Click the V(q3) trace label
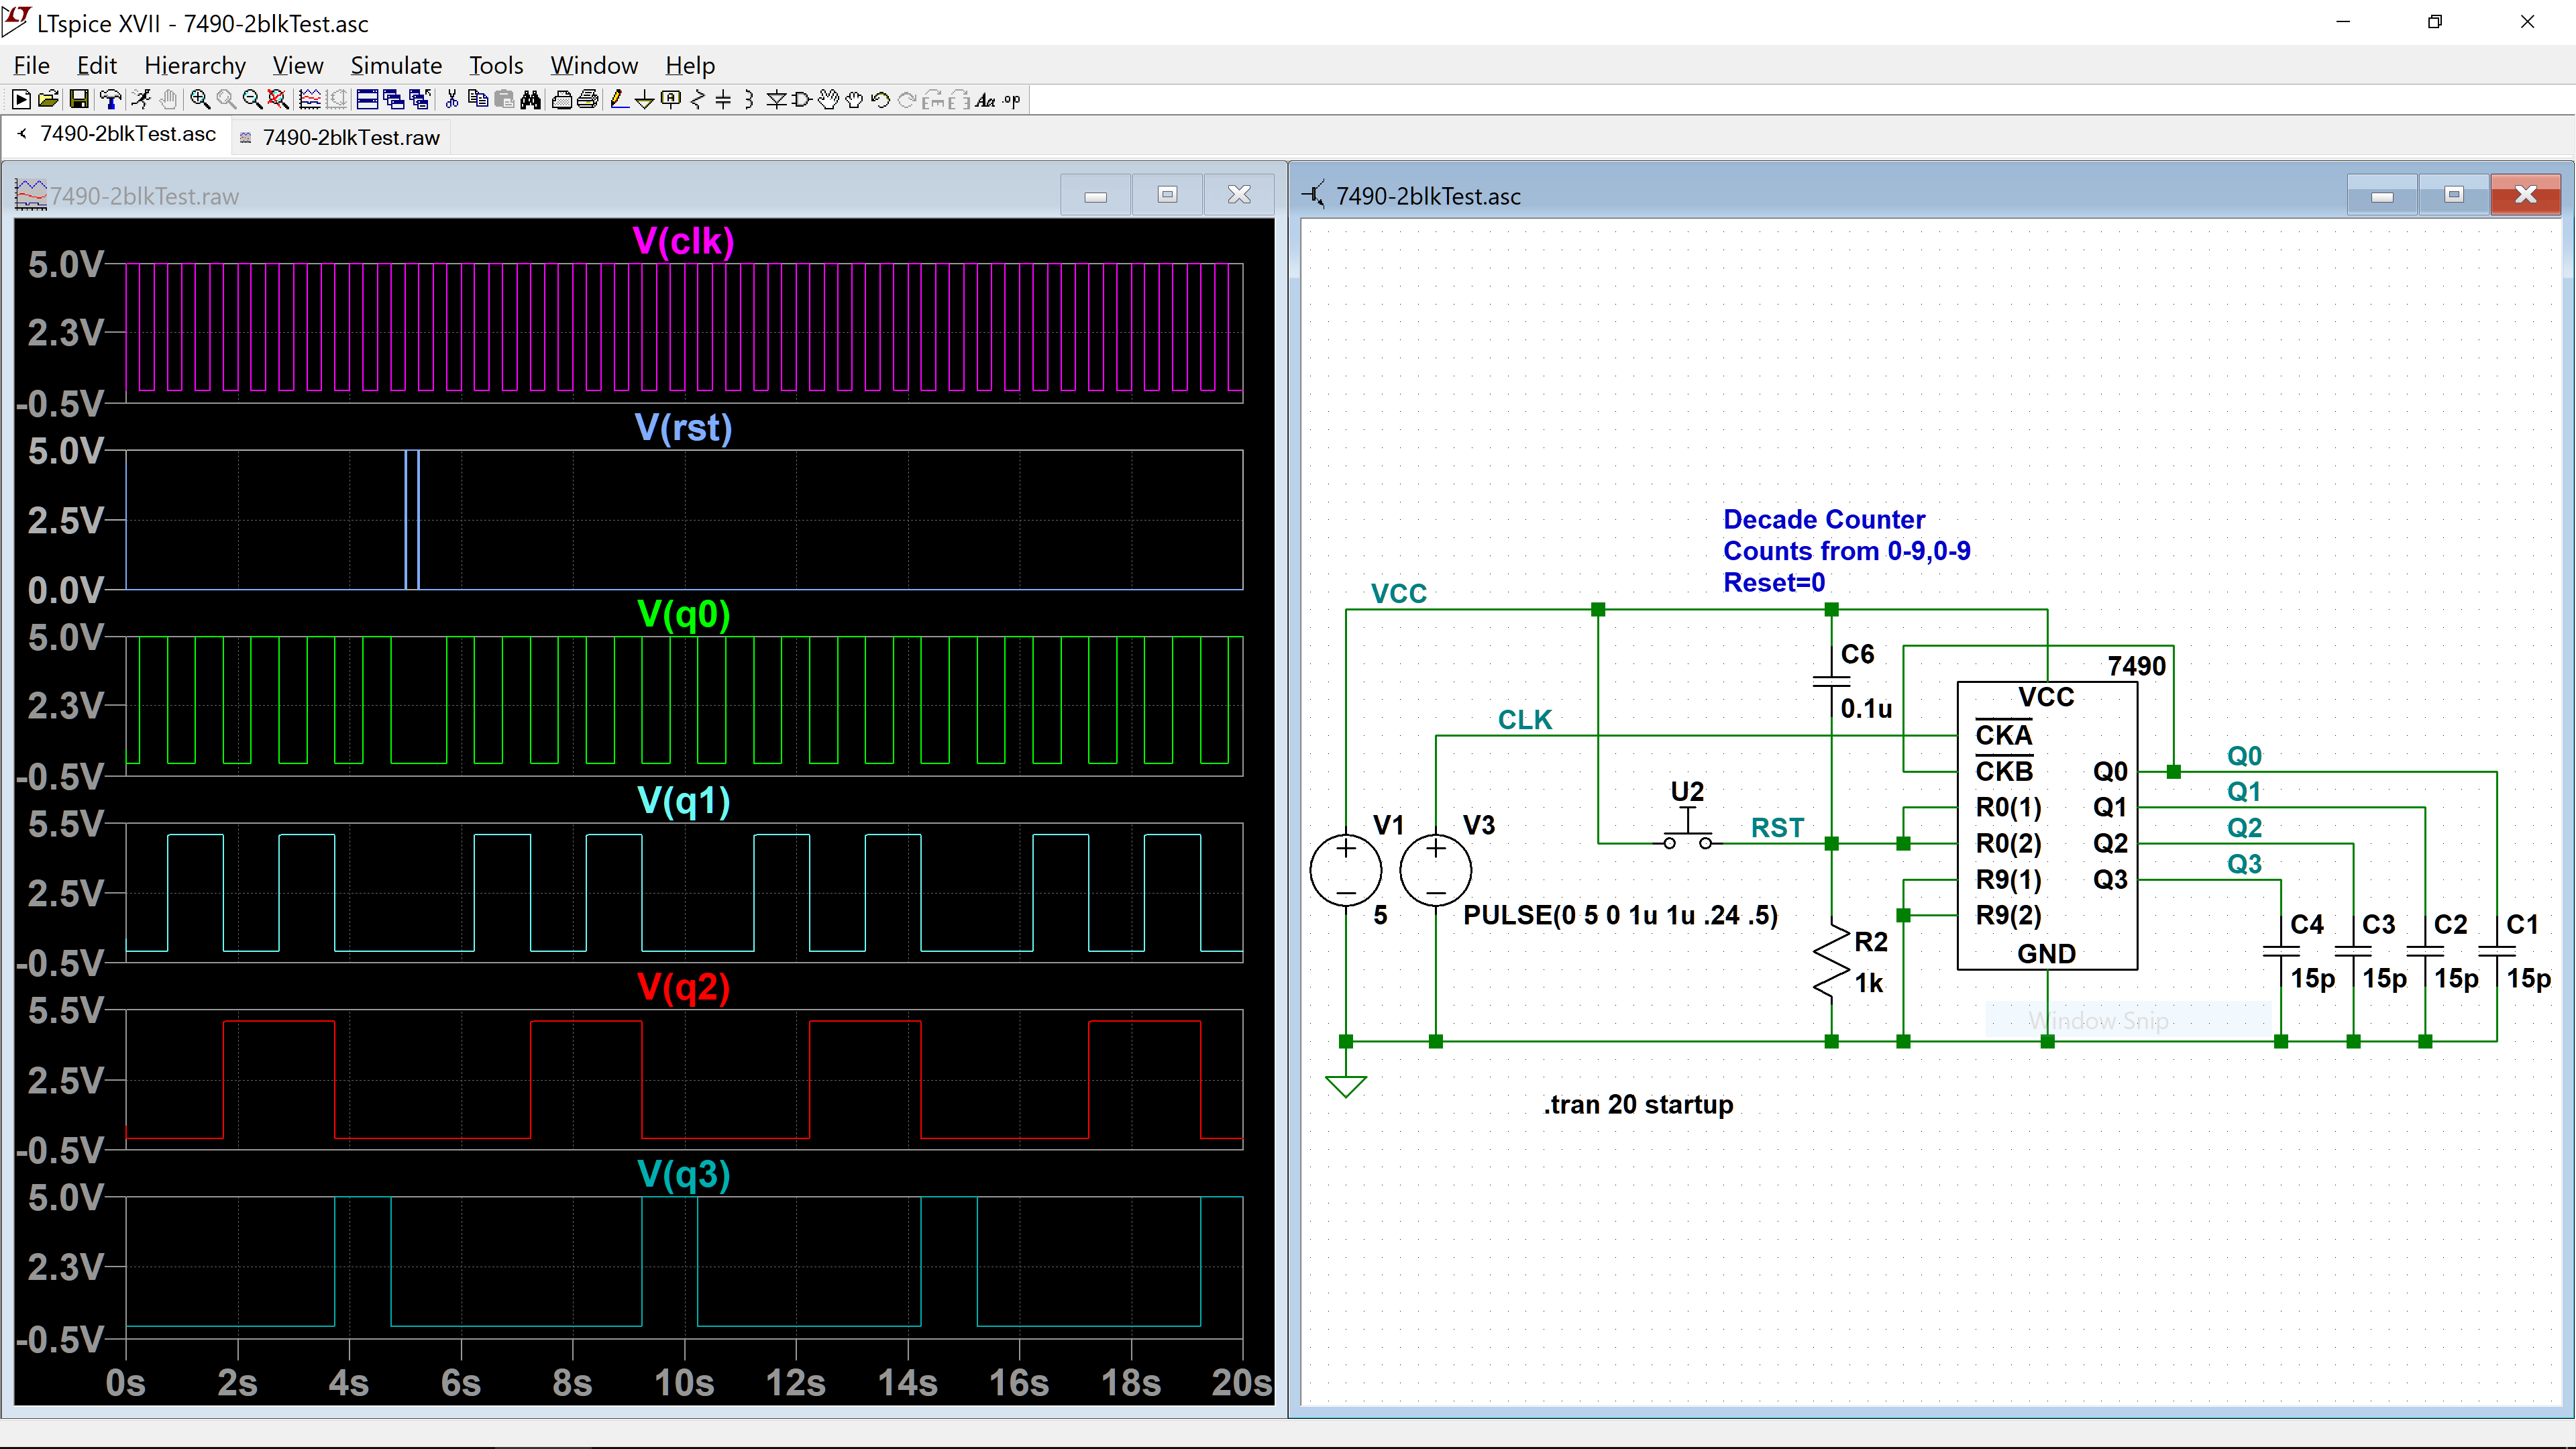 point(683,1174)
